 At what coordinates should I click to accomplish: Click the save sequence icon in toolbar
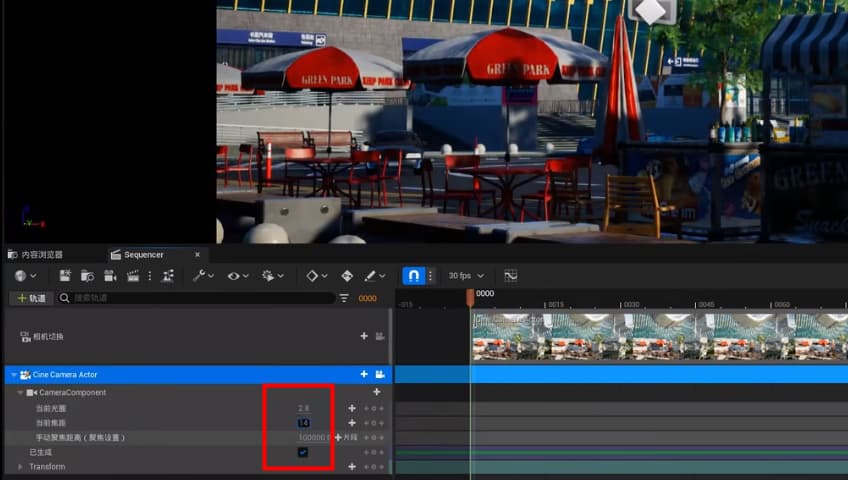coord(65,275)
